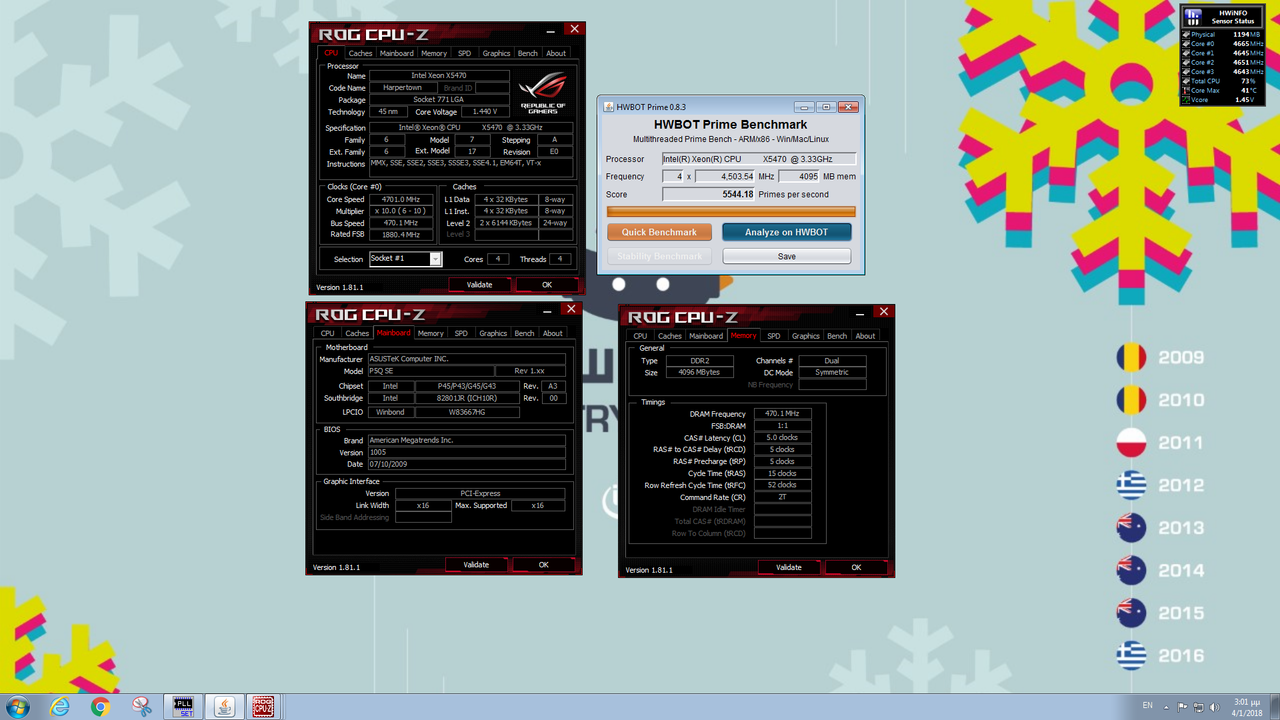Open About tab in Memory CPU-Z window

[x=866, y=336]
